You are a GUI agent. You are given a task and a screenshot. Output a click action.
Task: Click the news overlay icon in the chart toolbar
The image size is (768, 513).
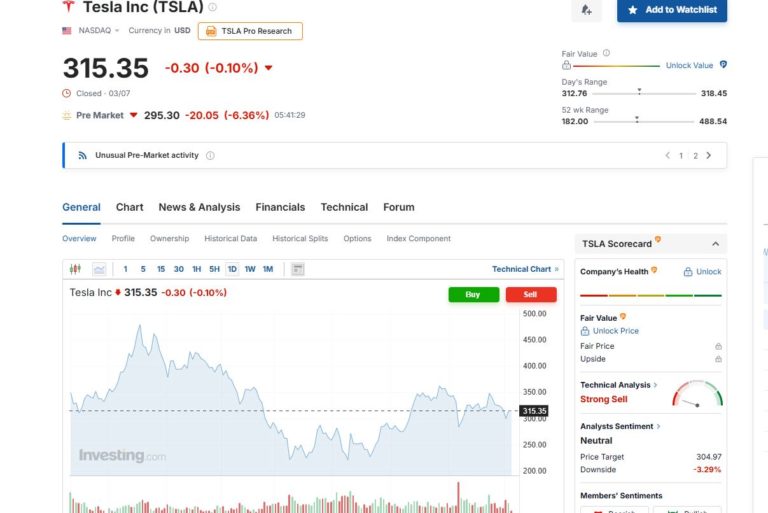click(297, 269)
